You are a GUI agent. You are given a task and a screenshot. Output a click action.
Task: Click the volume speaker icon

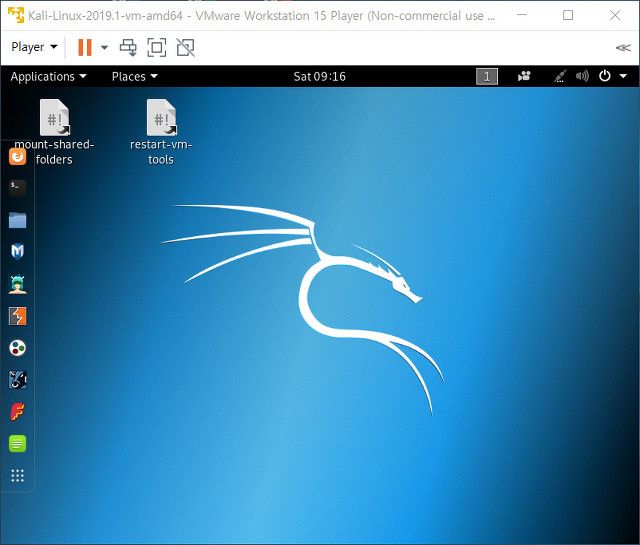pyautogui.click(x=582, y=76)
